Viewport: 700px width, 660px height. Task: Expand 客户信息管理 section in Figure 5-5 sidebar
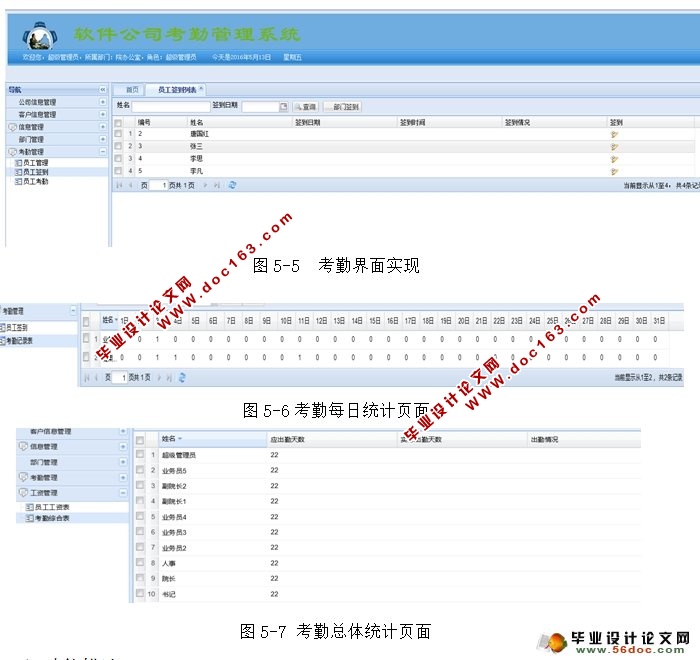pyautogui.click(x=103, y=114)
